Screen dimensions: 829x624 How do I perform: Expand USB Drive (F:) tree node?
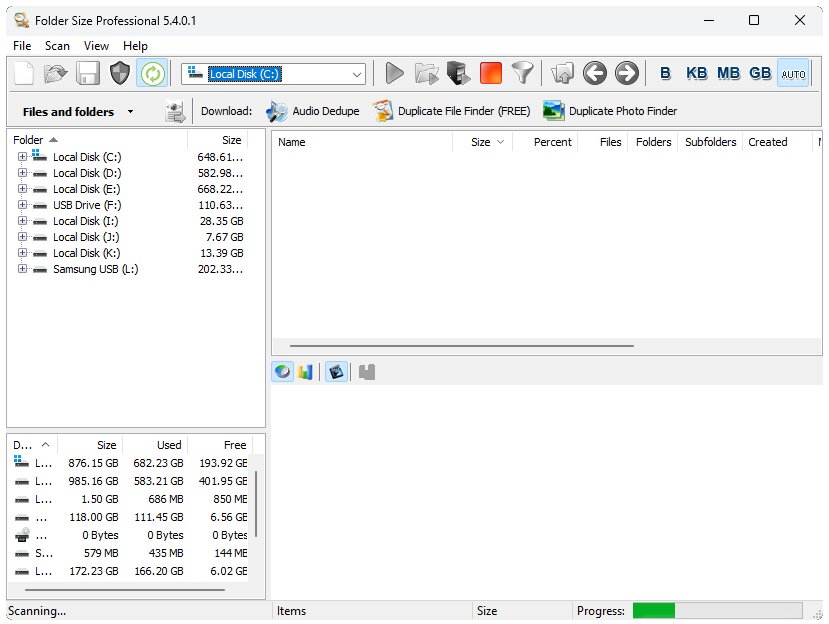pos(22,205)
